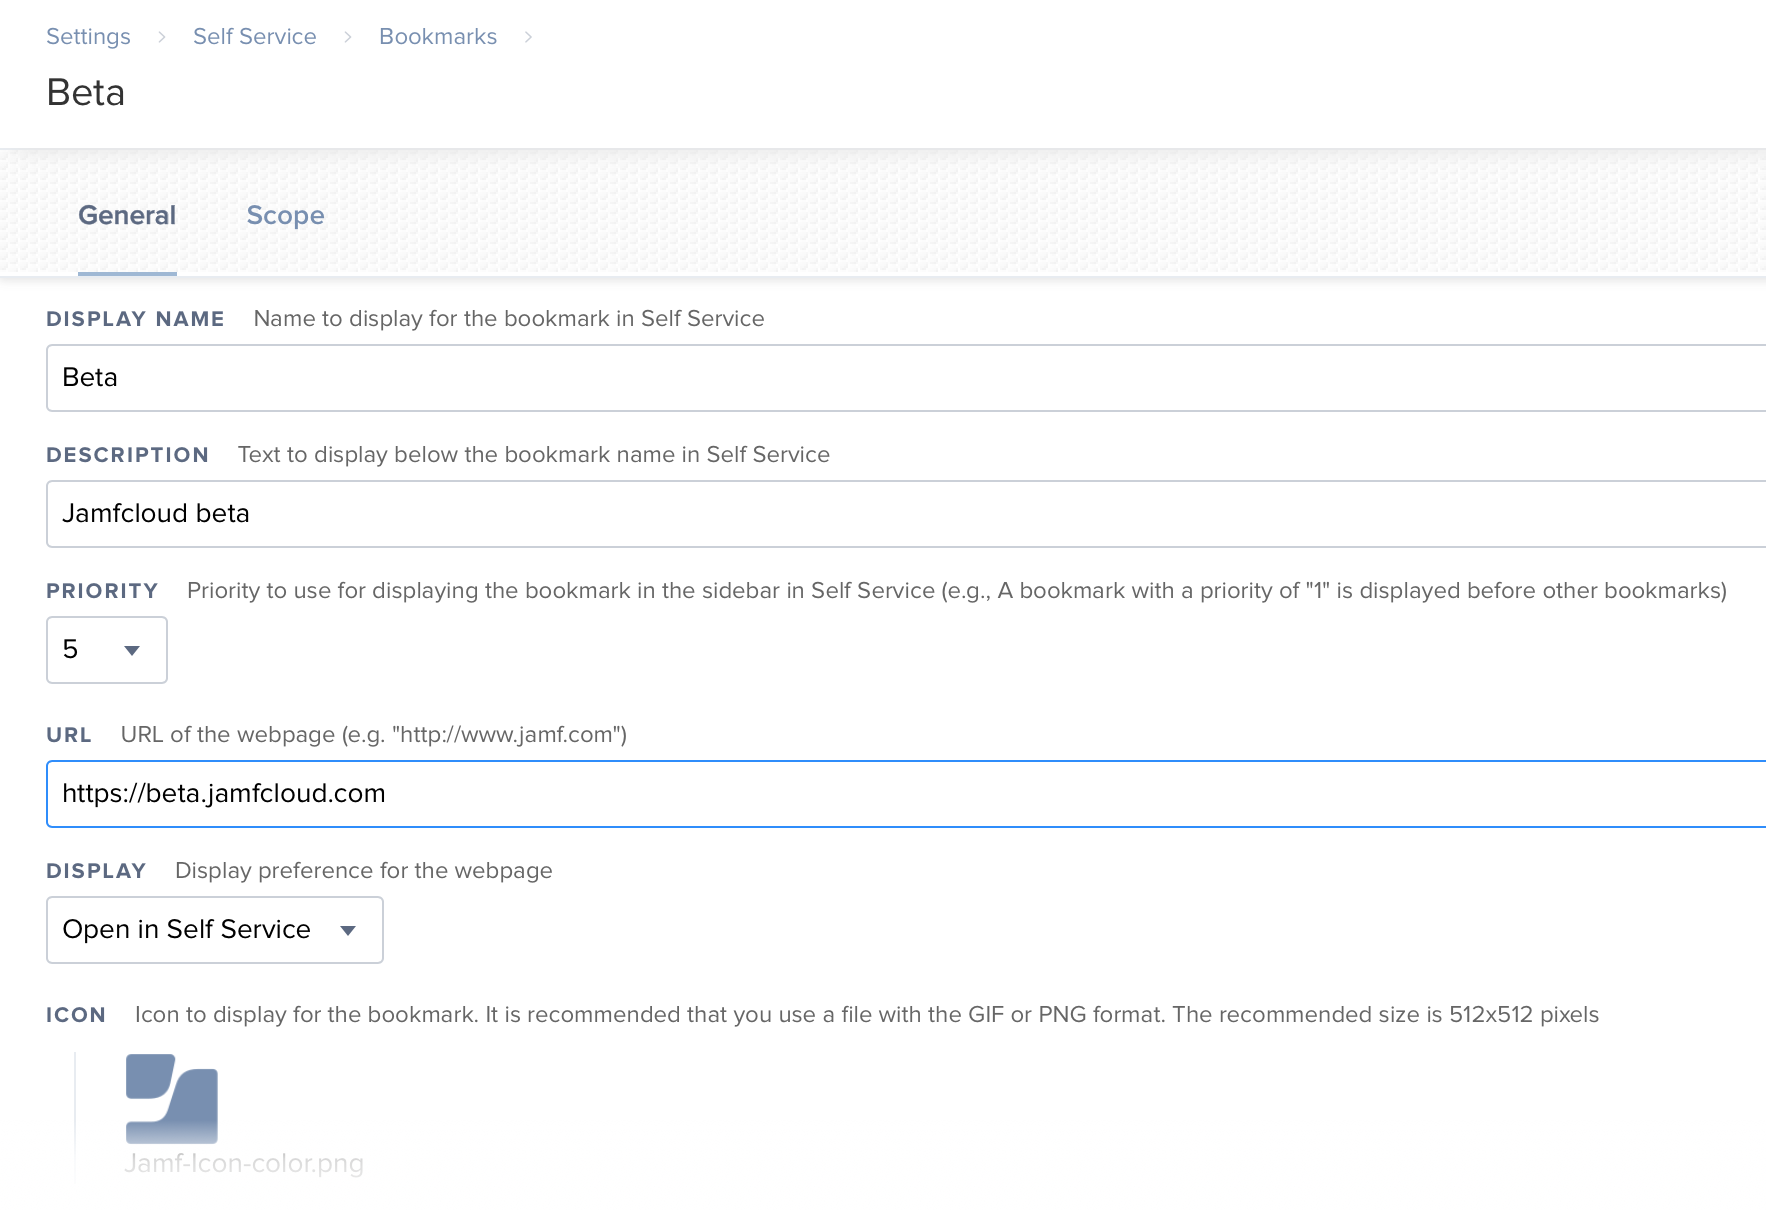Viewport: 1766px width, 1210px height.
Task: Select the General tab
Action: (127, 215)
